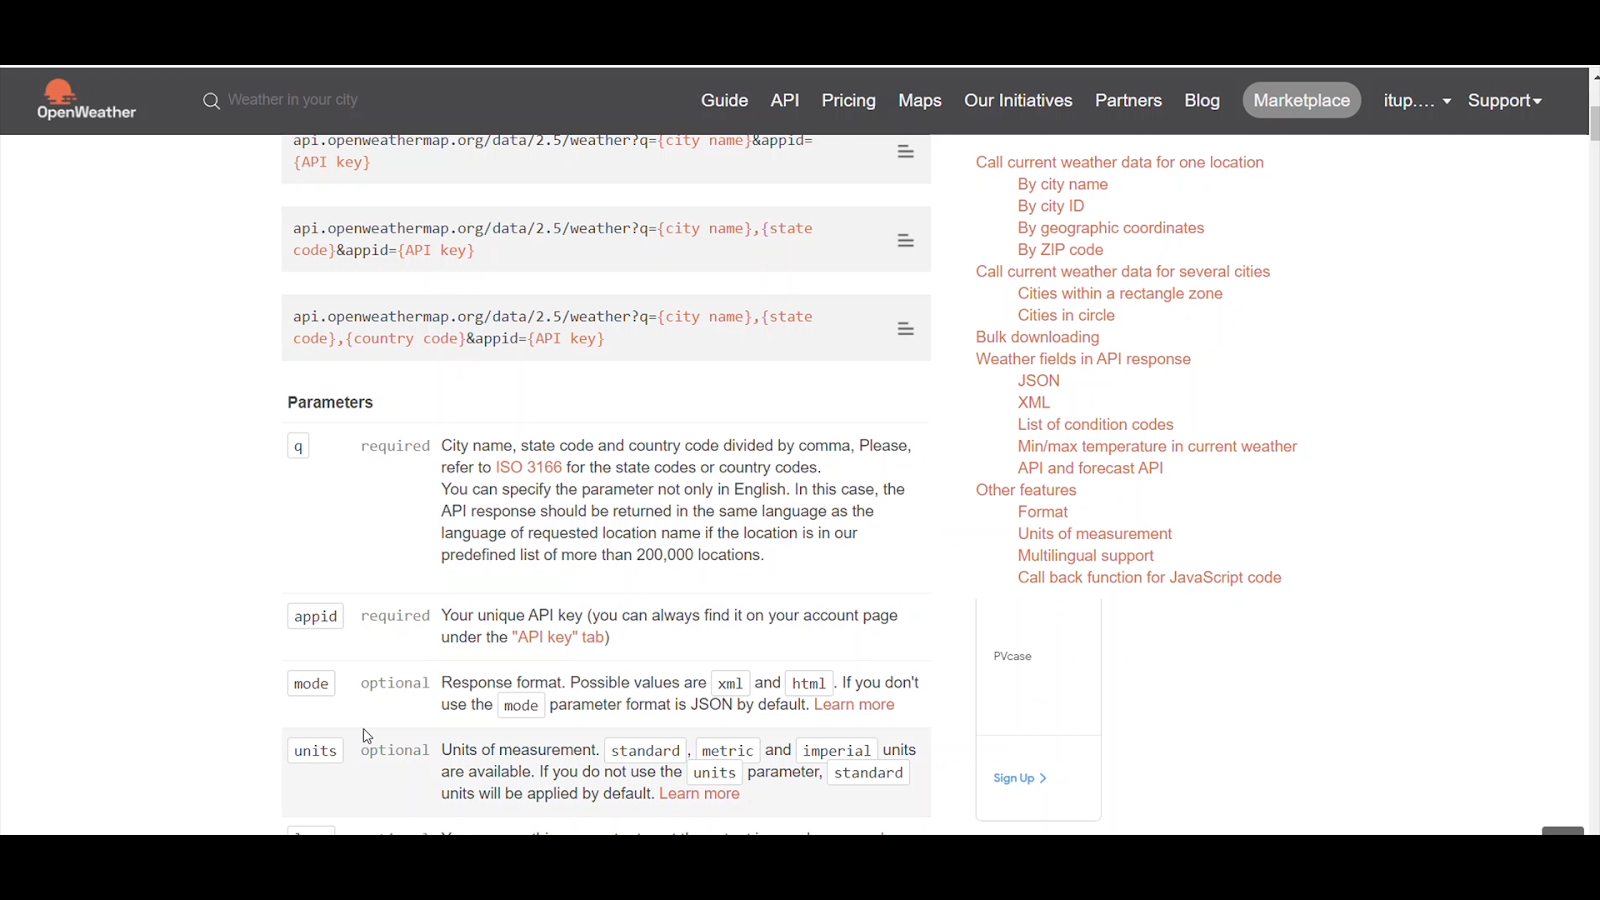Jump to JSON section
The image size is (1600, 900).
click(1039, 382)
